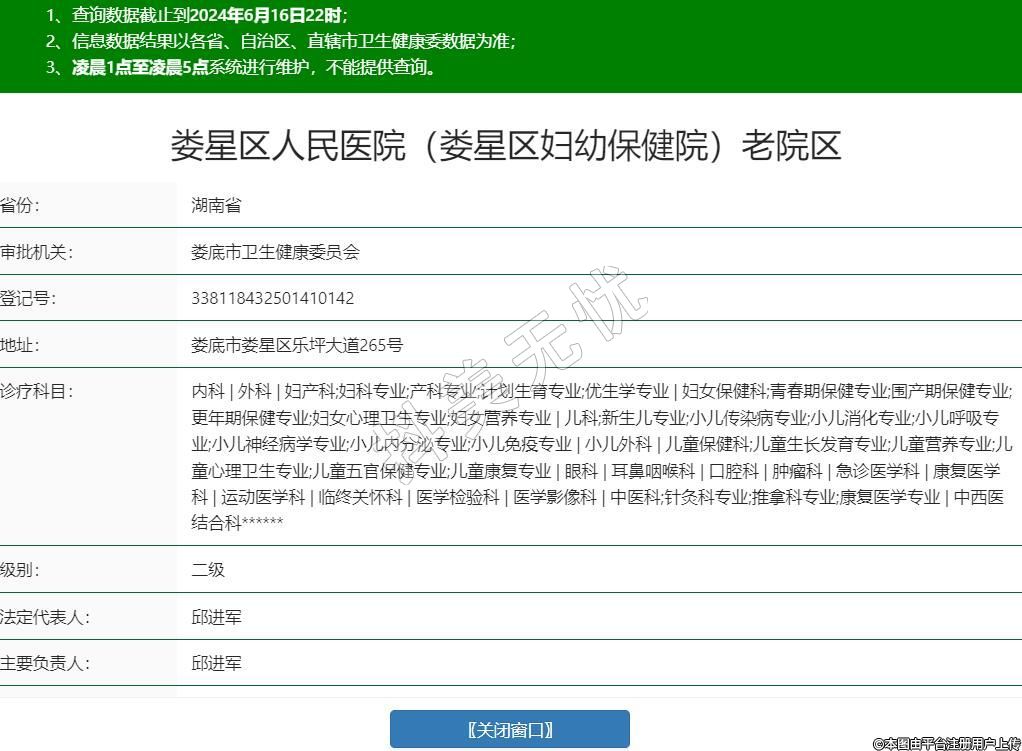Click the 湖南省 province value
The height and width of the screenshot is (751, 1022).
pos(216,206)
